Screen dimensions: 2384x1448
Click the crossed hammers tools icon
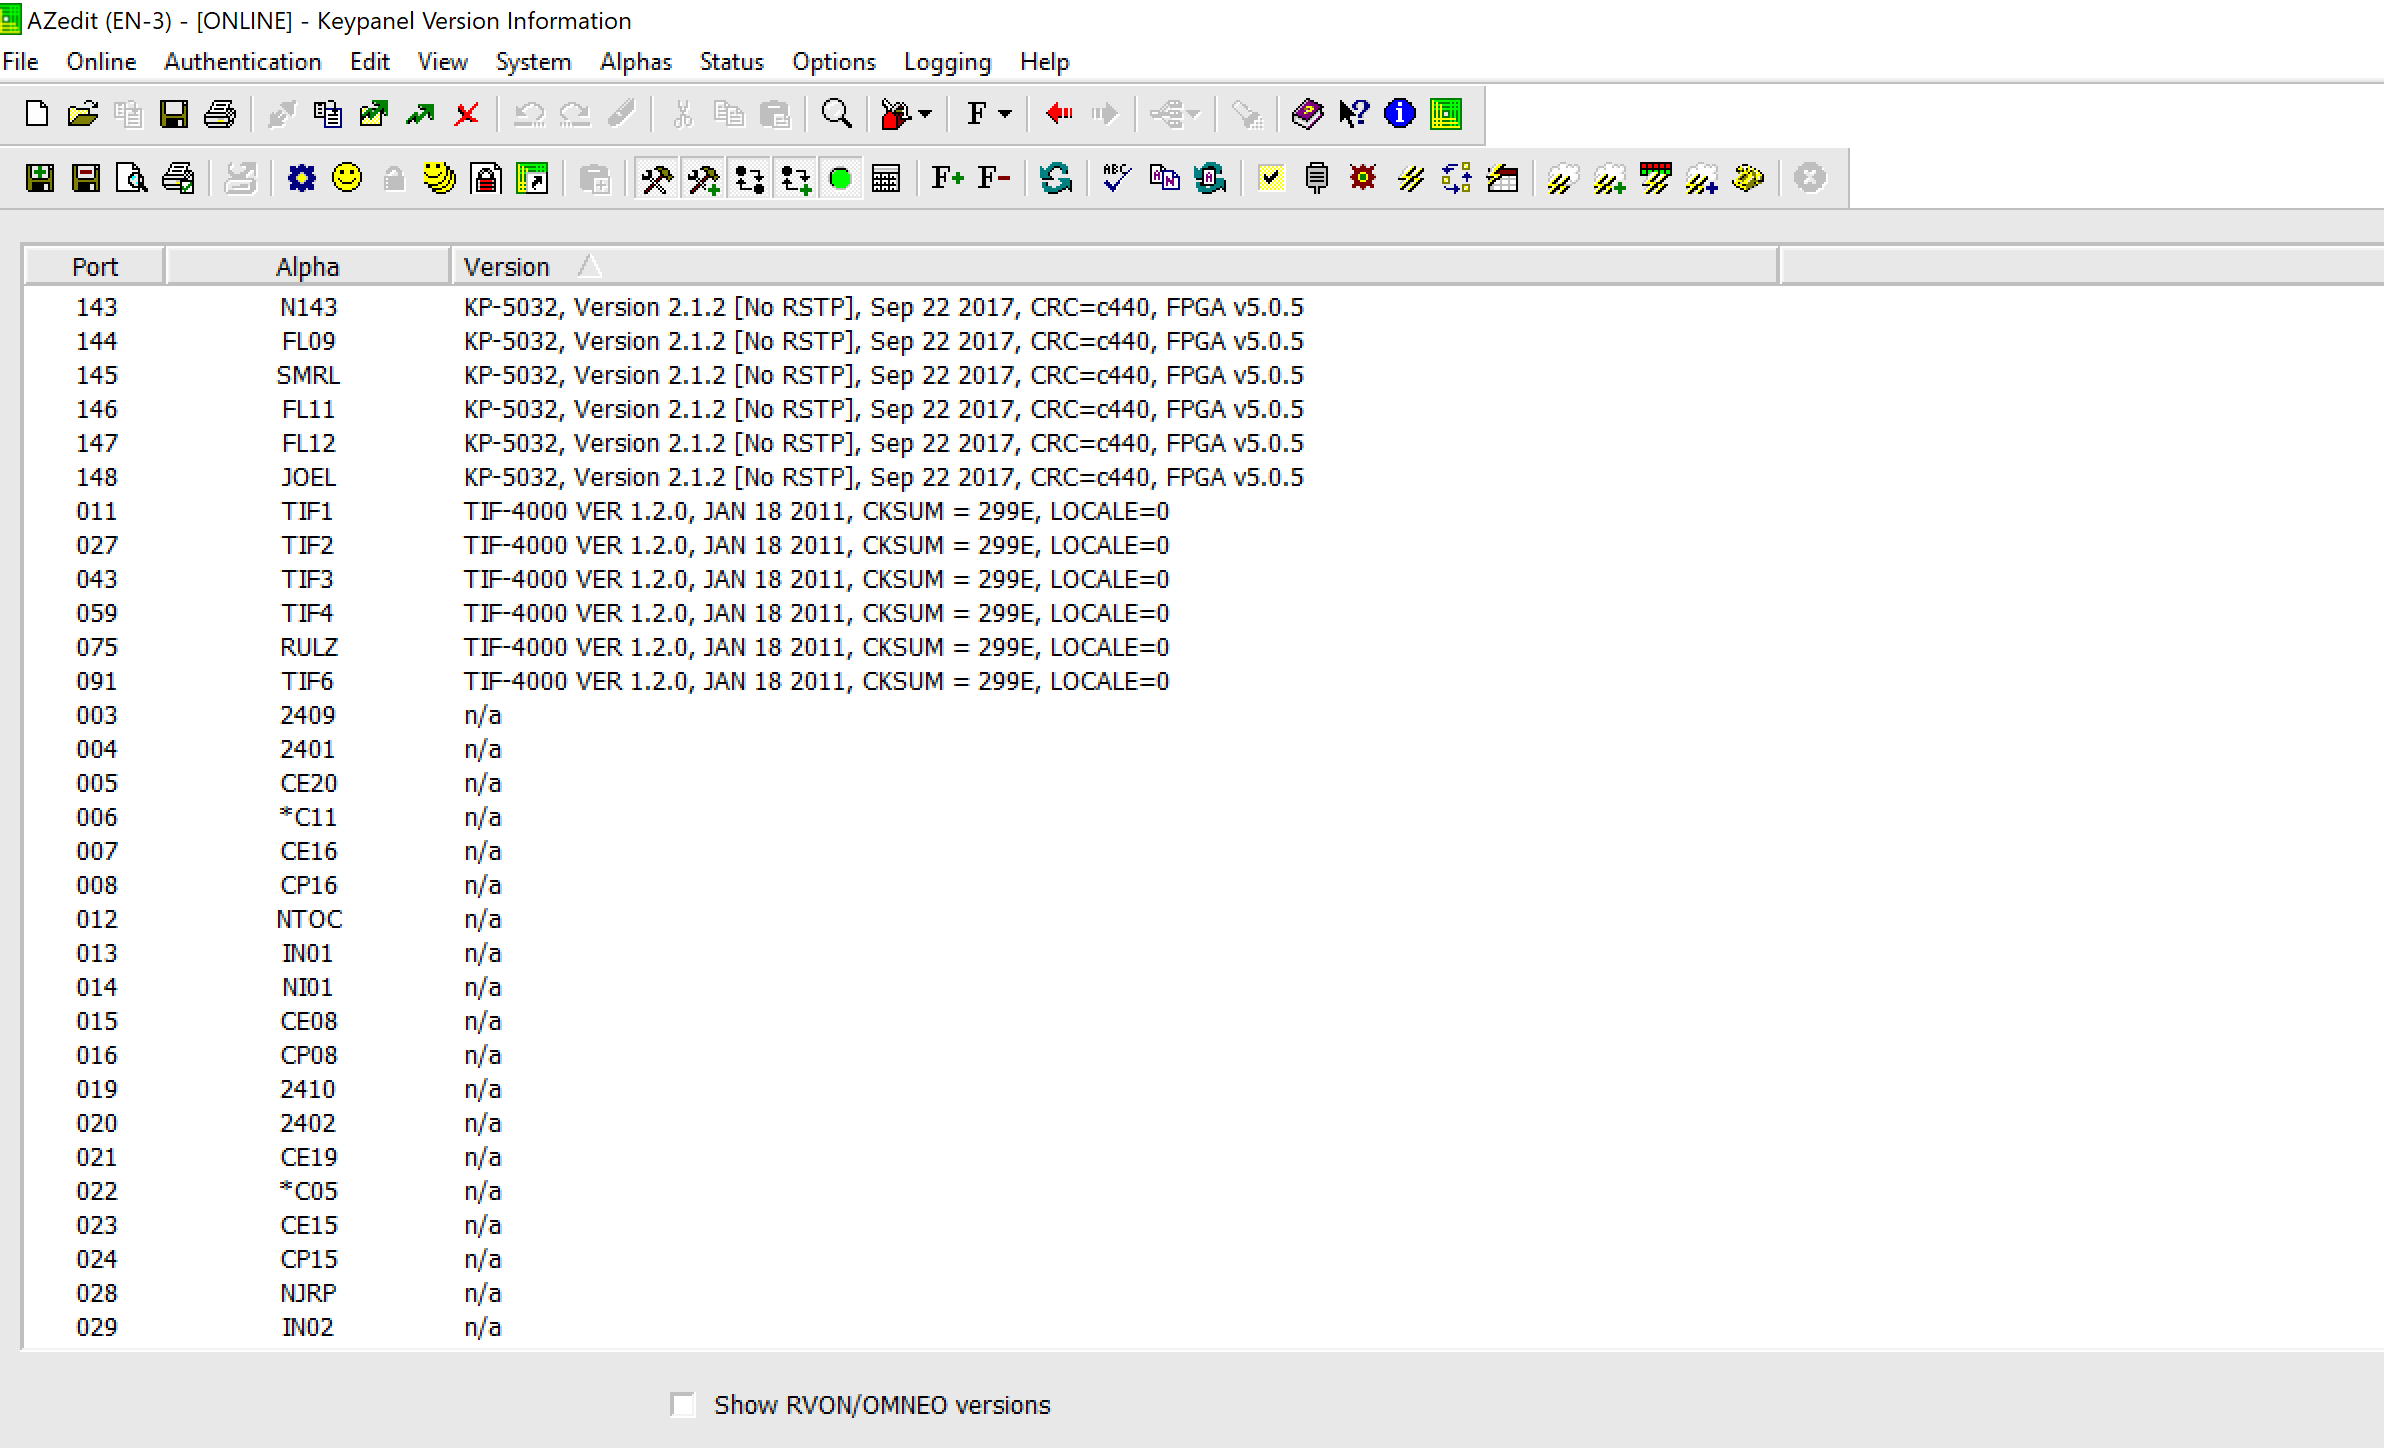(656, 179)
